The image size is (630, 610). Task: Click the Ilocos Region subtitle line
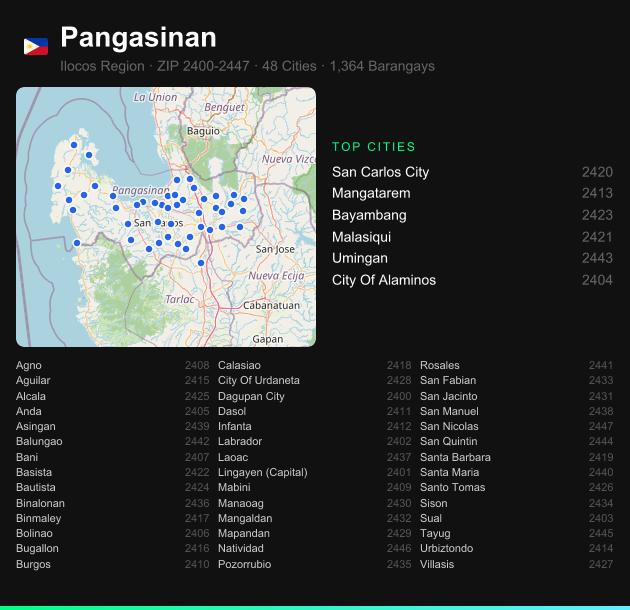[248, 66]
